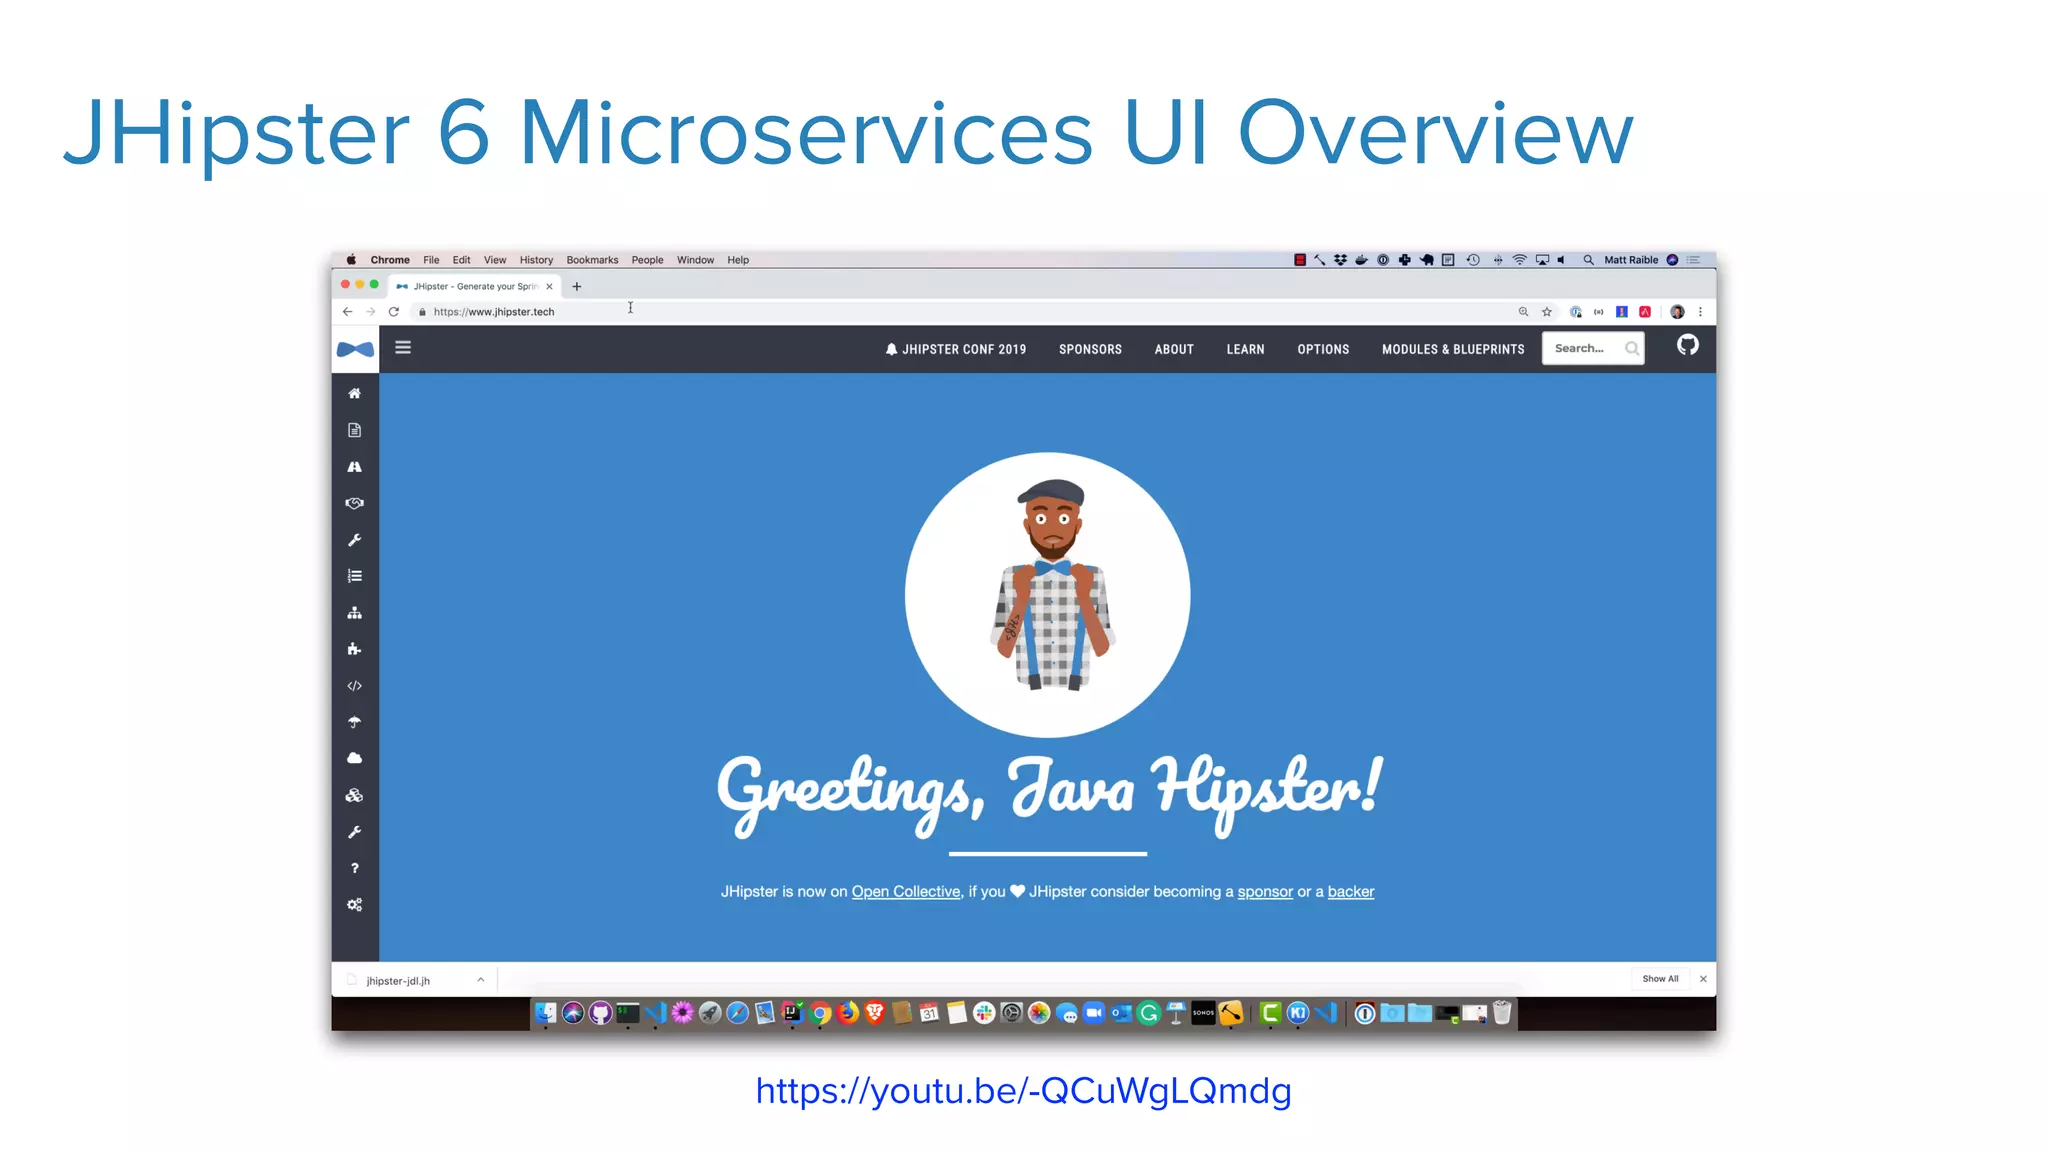Screen dimensions: 2048x1152
Task: Open Modules & Blueprints nav item
Action: [x=1453, y=349]
